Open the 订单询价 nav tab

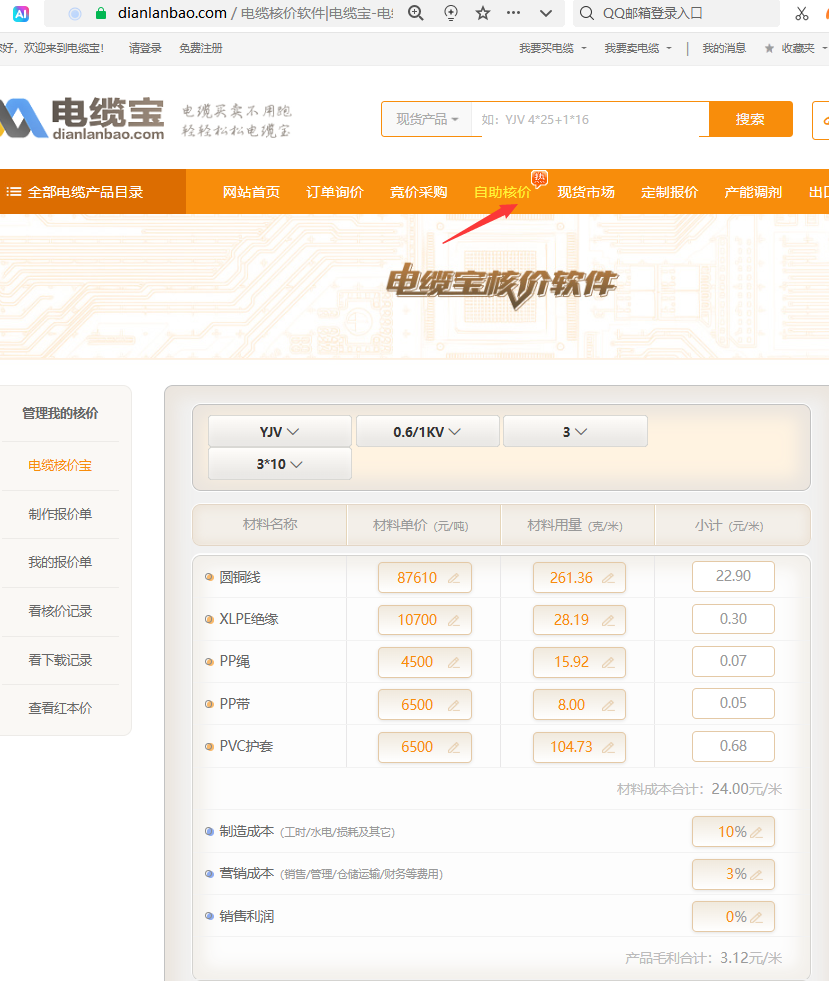pos(335,192)
